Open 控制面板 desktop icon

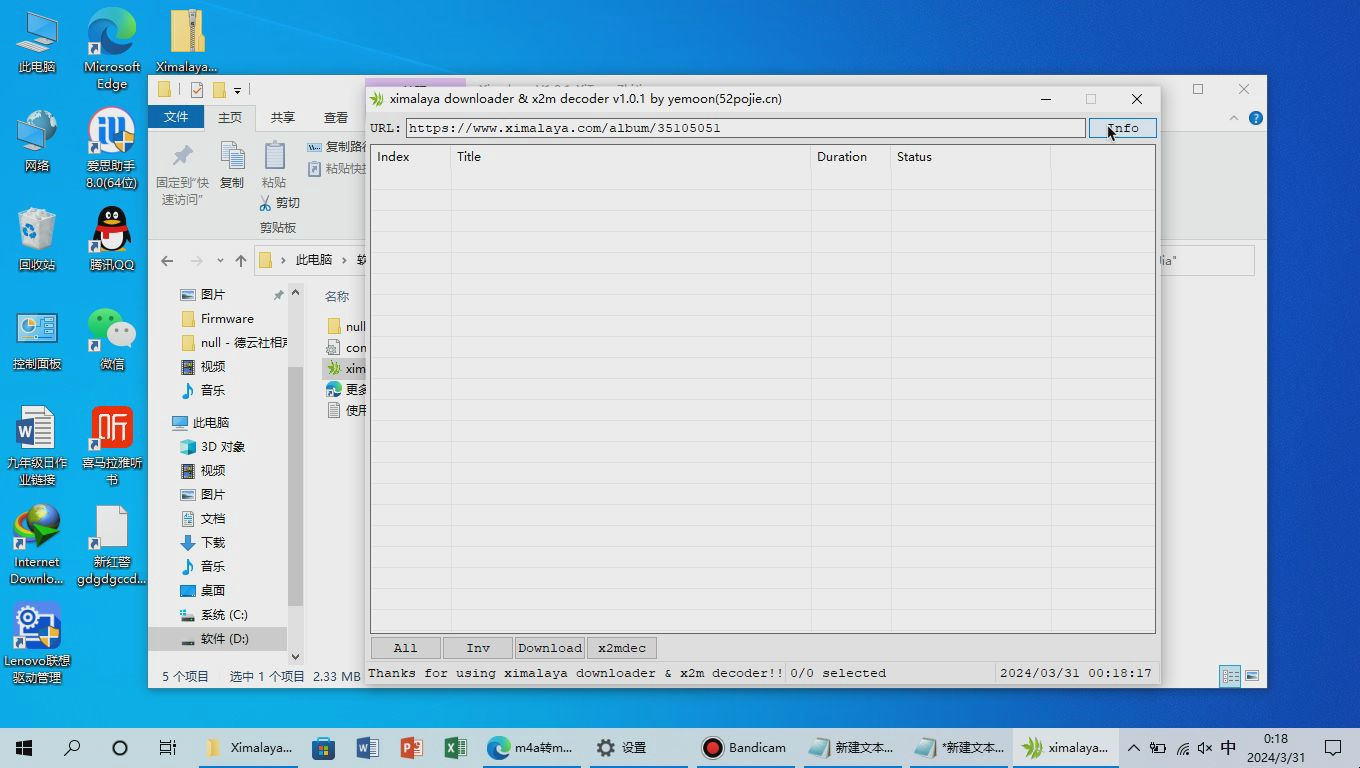tap(37, 338)
